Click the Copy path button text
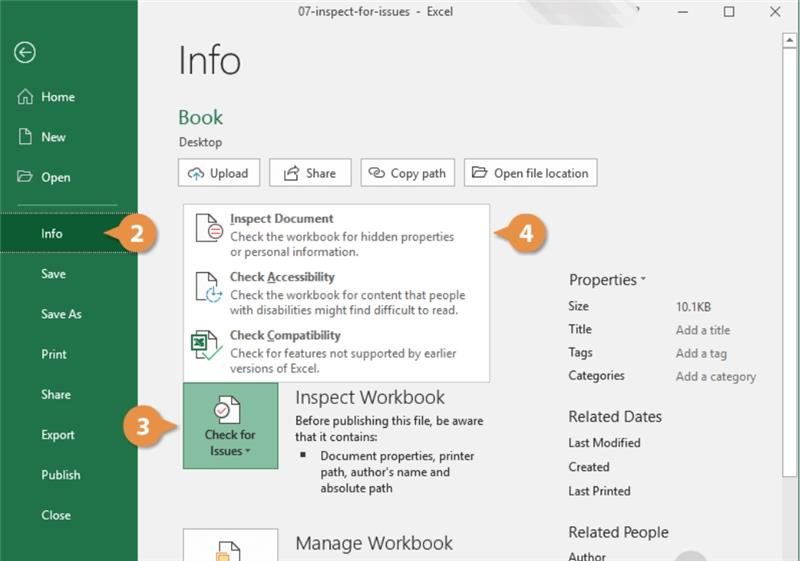Viewport: 800px width, 561px height. [418, 173]
